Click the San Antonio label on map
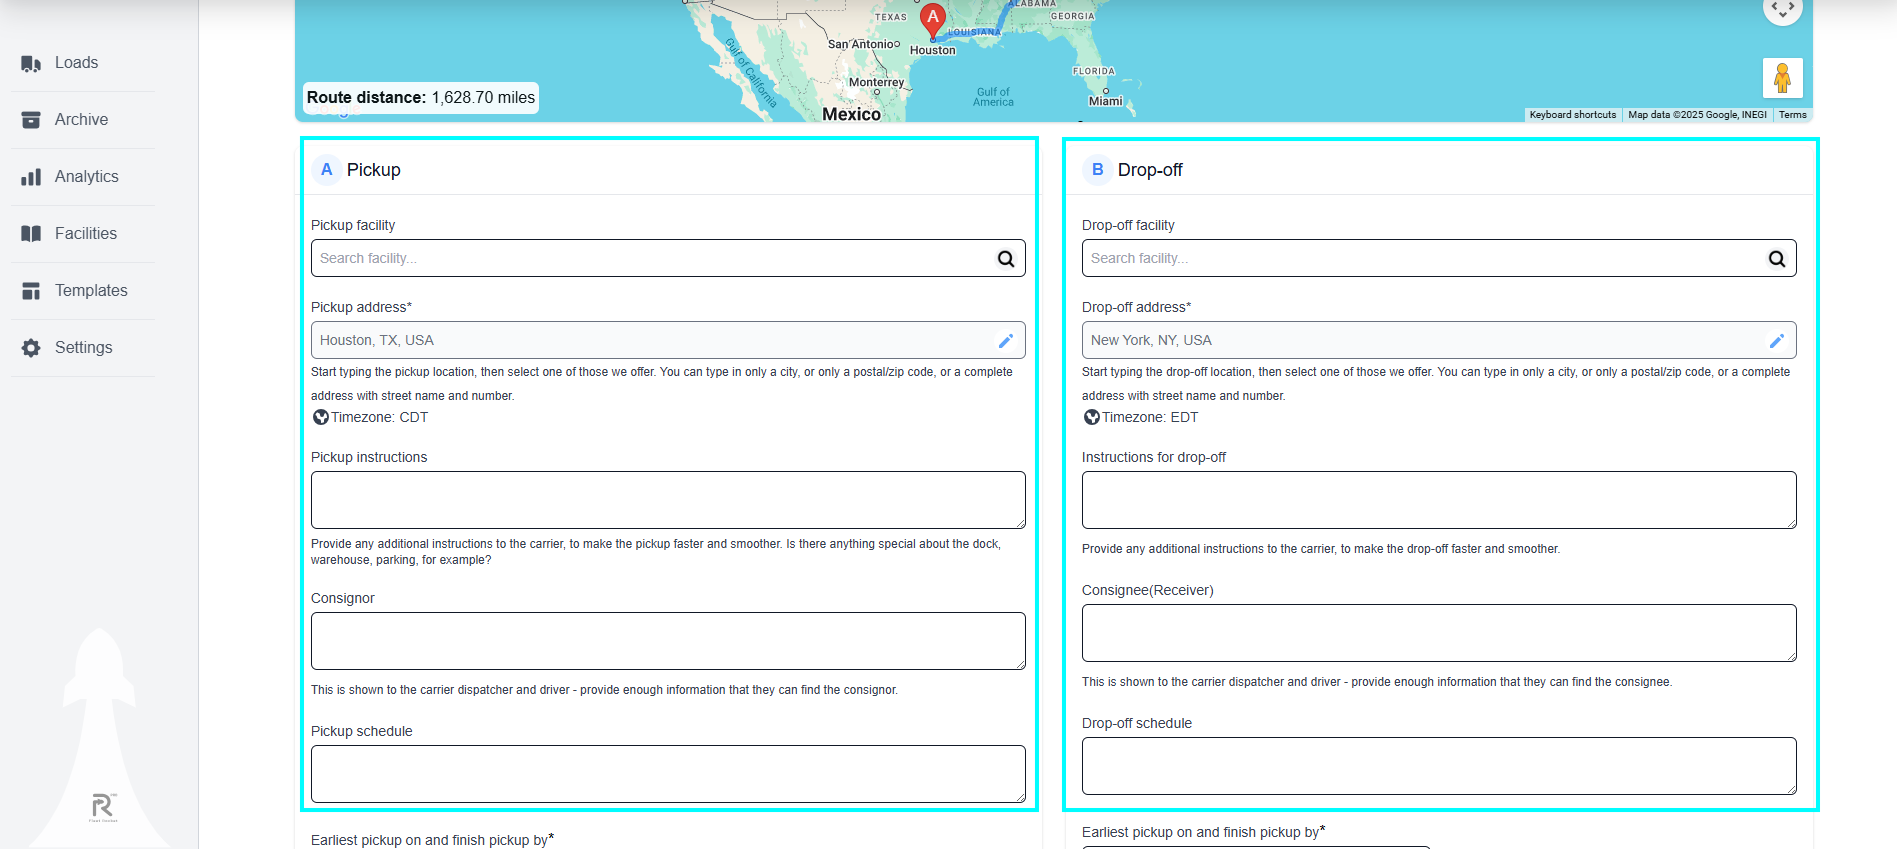Screen dimensions: 1897x849 coord(863,44)
